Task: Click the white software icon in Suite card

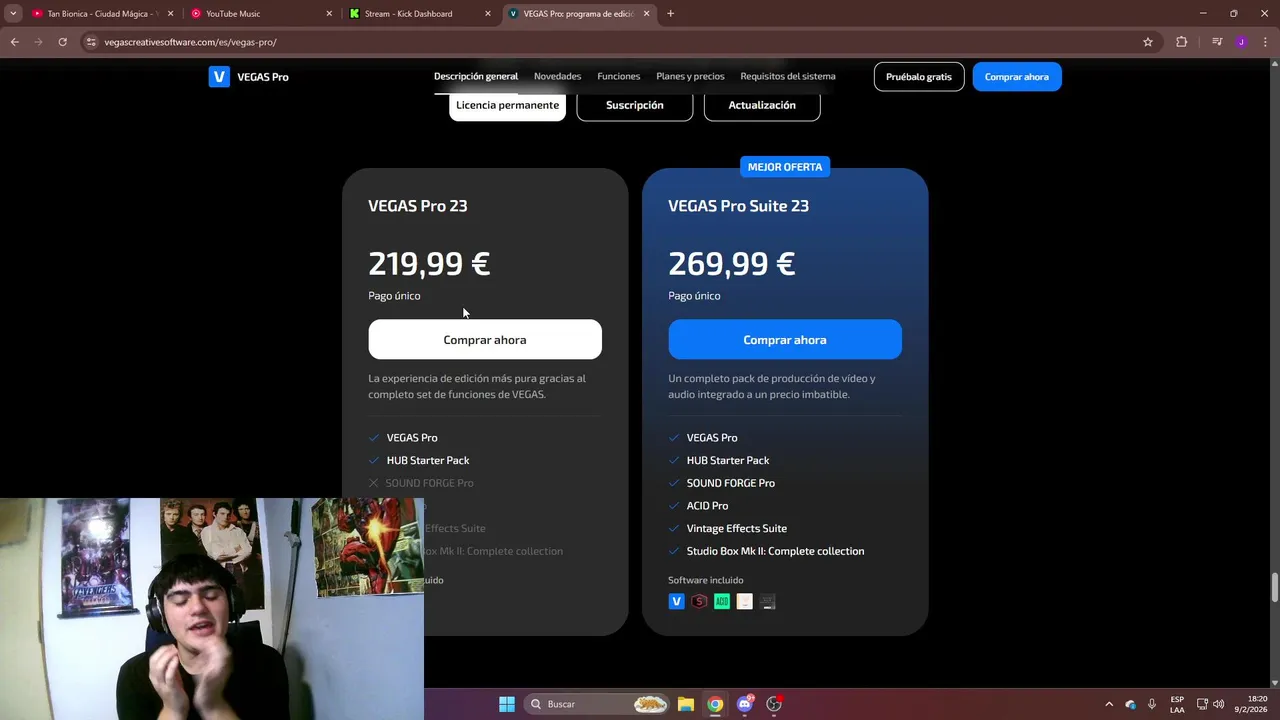Action: (x=745, y=601)
